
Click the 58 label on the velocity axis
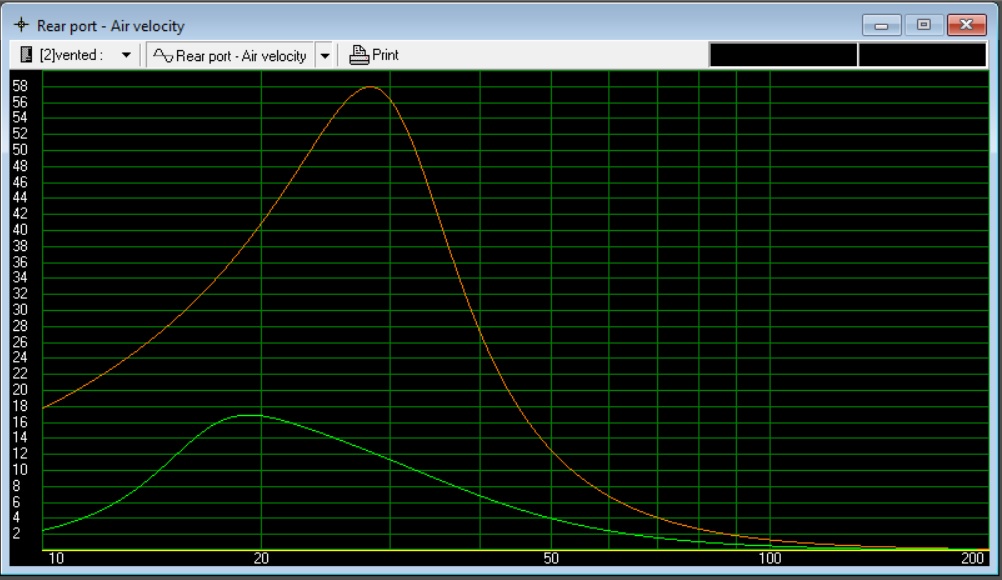(x=20, y=86)
